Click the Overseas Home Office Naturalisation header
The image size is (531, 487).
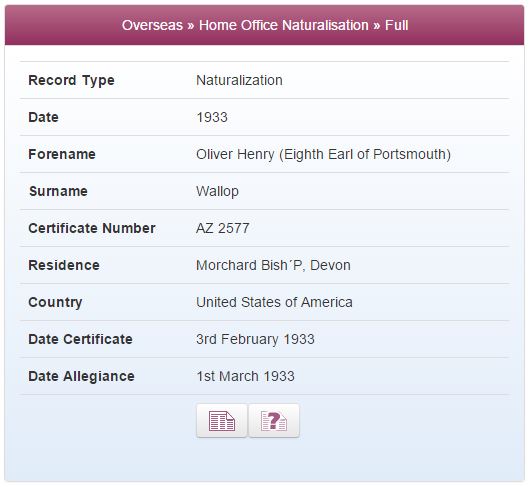[265, 25]
